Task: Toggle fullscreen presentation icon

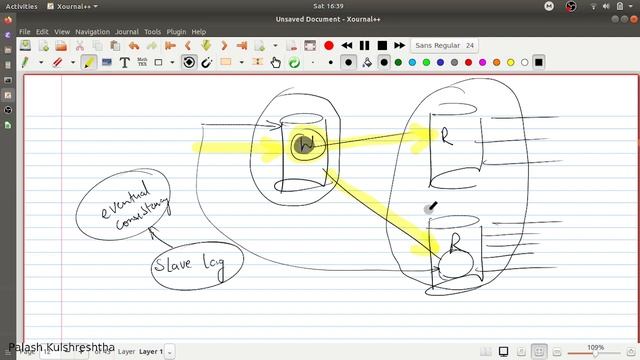Action: tap(310, 45)
